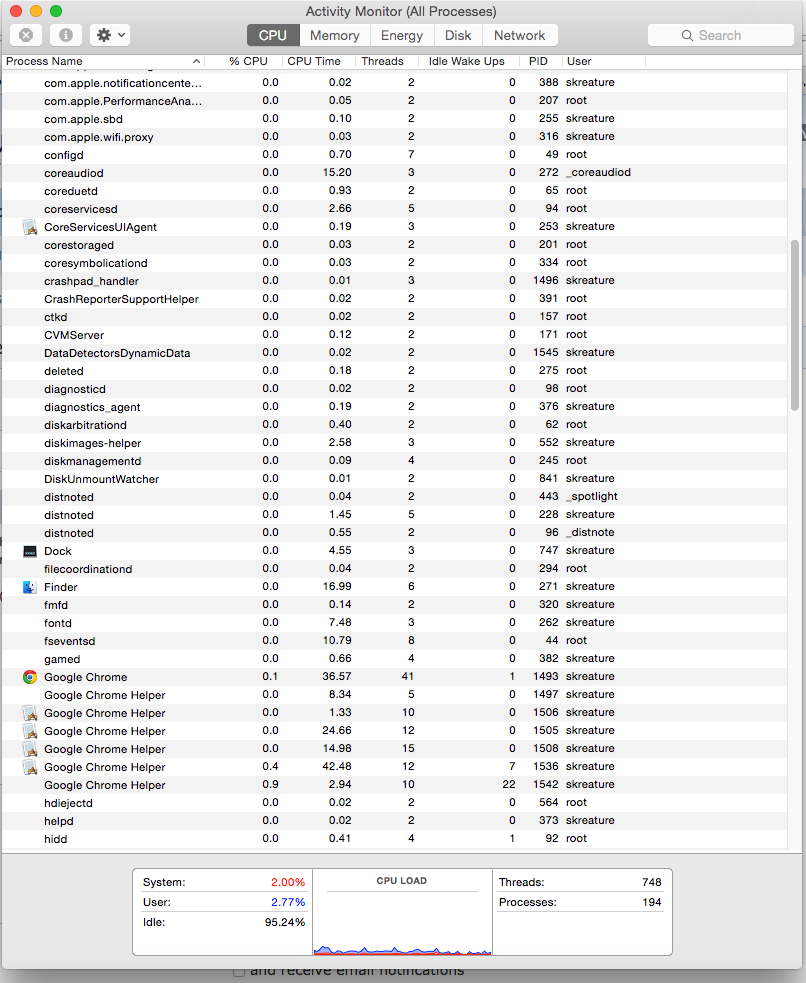
Task: Click the System CPU percentage value
Action: point(288,882)
